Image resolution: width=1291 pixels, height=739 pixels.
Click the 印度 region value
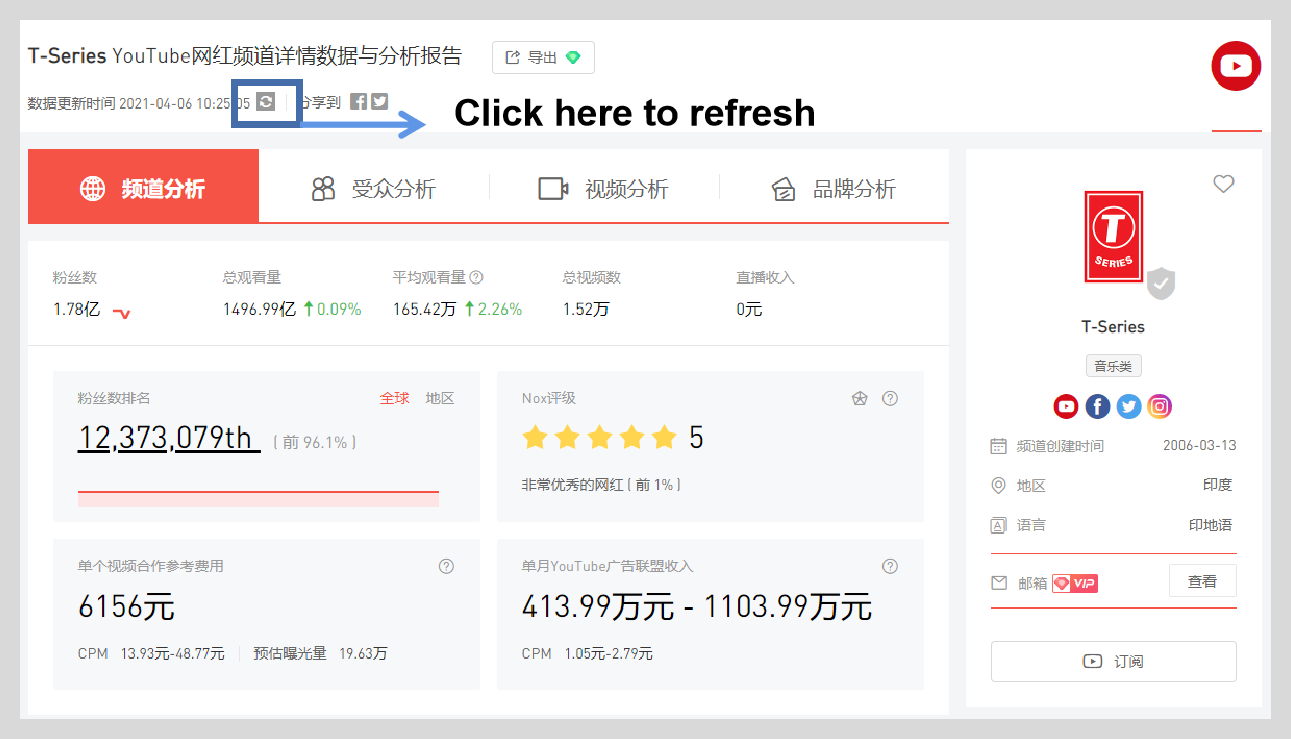click(x=1217, y=485)
